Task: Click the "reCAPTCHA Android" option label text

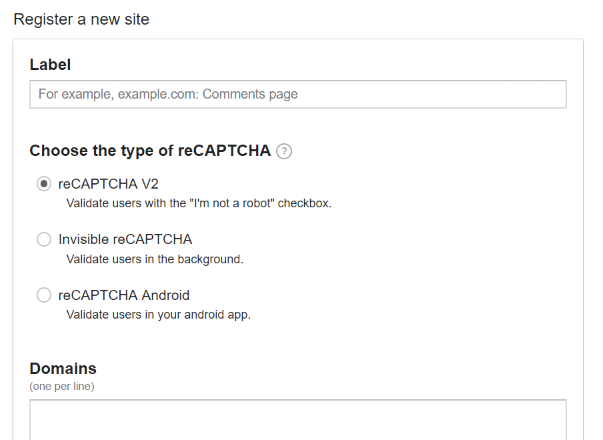Action: tap(123, 296)
